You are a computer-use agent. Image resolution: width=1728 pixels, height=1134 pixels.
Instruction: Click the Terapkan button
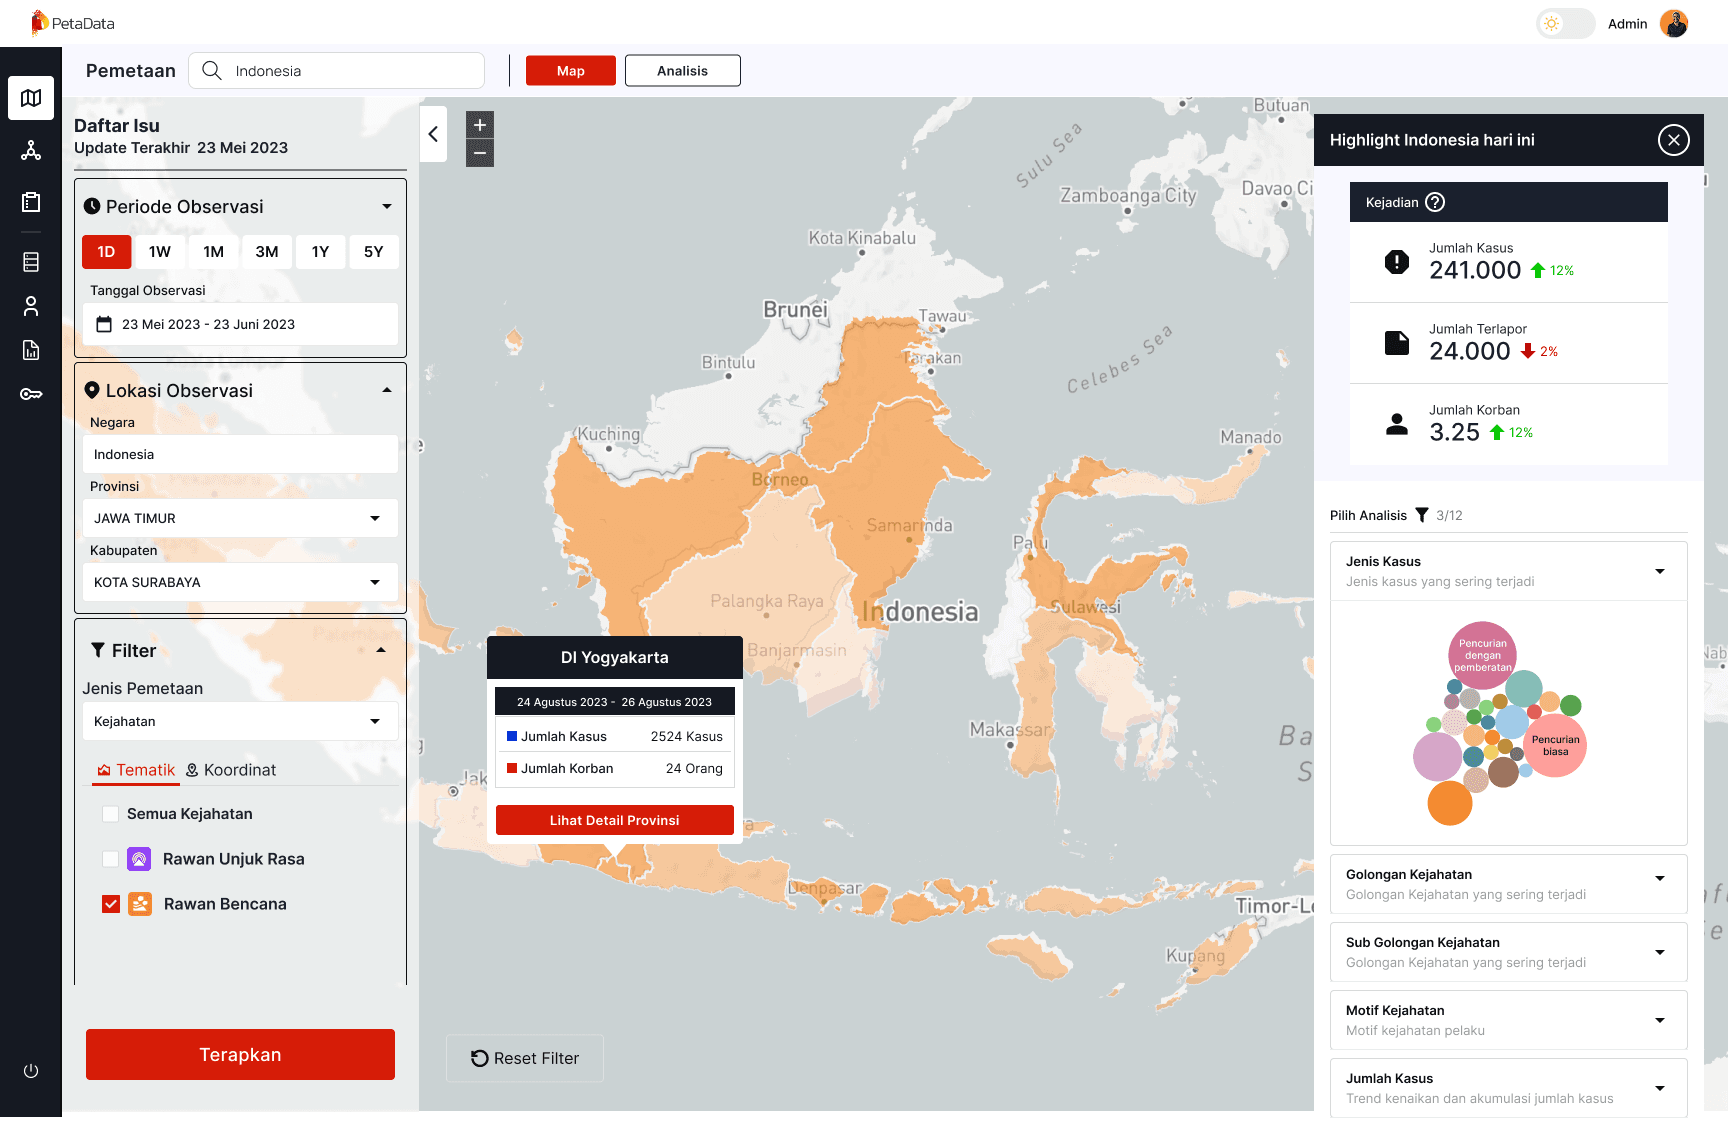[x=240, y=1054]
